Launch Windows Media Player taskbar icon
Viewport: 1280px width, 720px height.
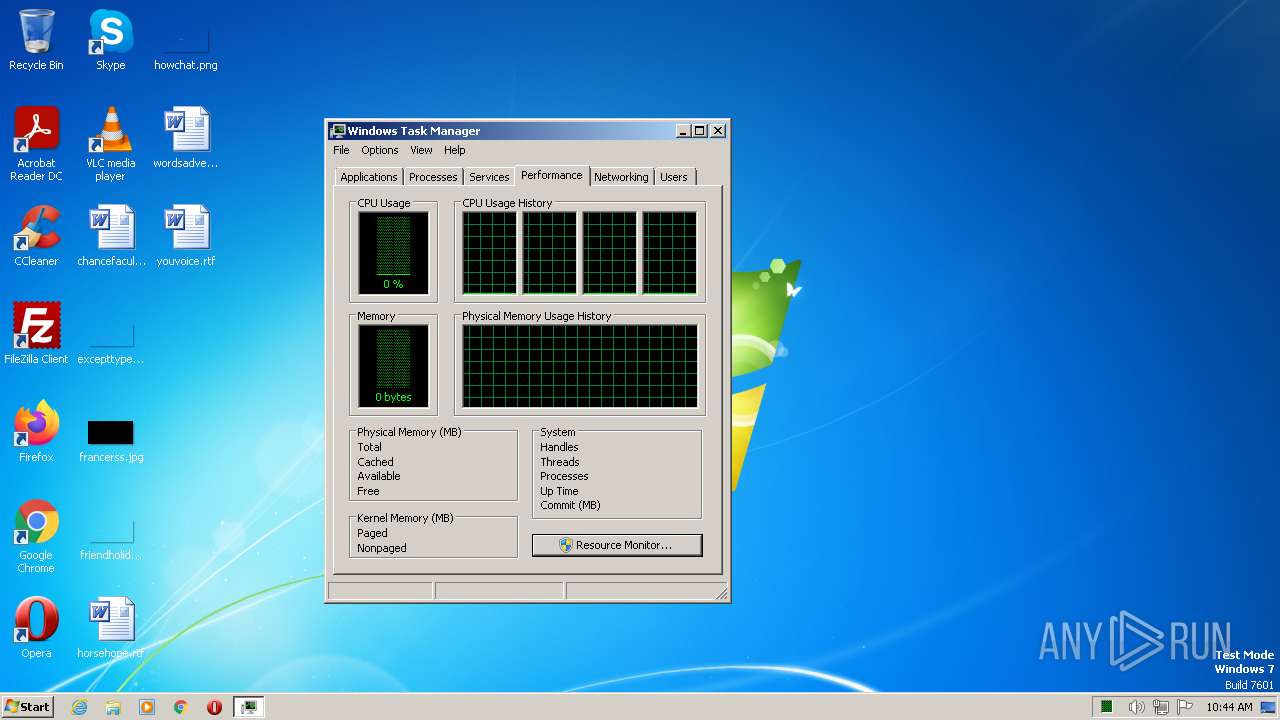pos(147,707)
